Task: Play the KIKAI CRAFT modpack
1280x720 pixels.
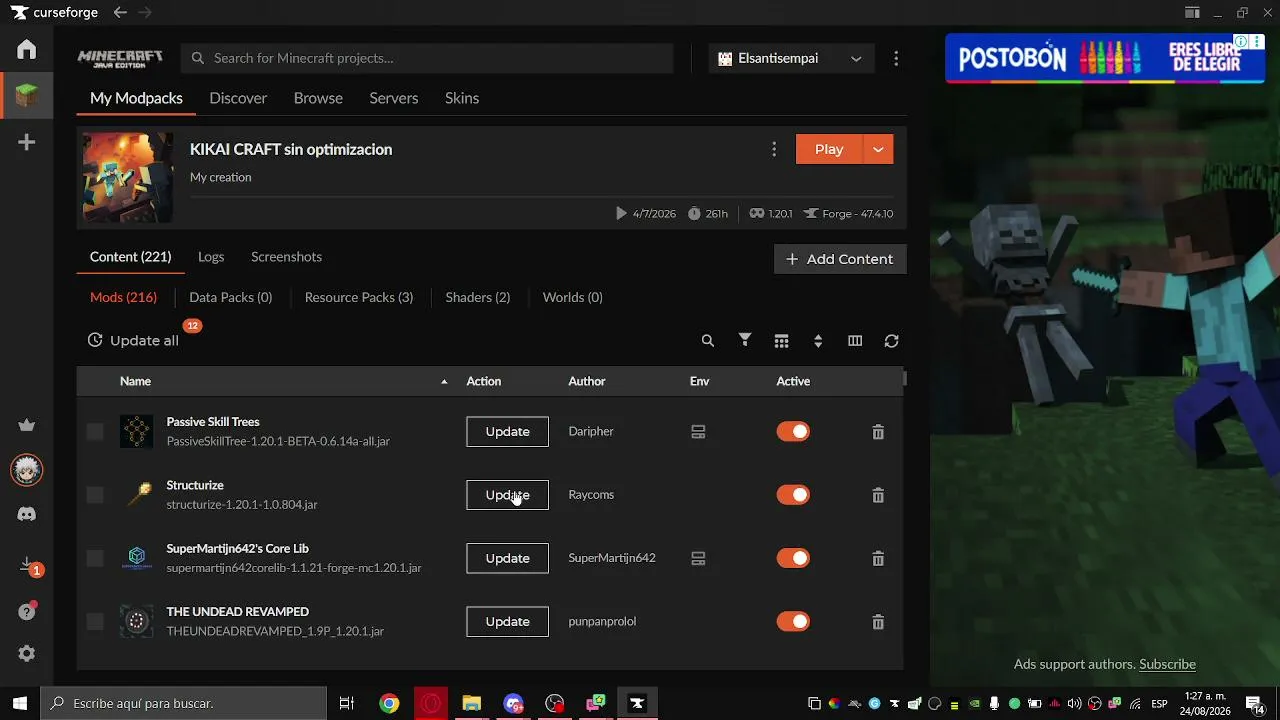Action: coord(829,149)
